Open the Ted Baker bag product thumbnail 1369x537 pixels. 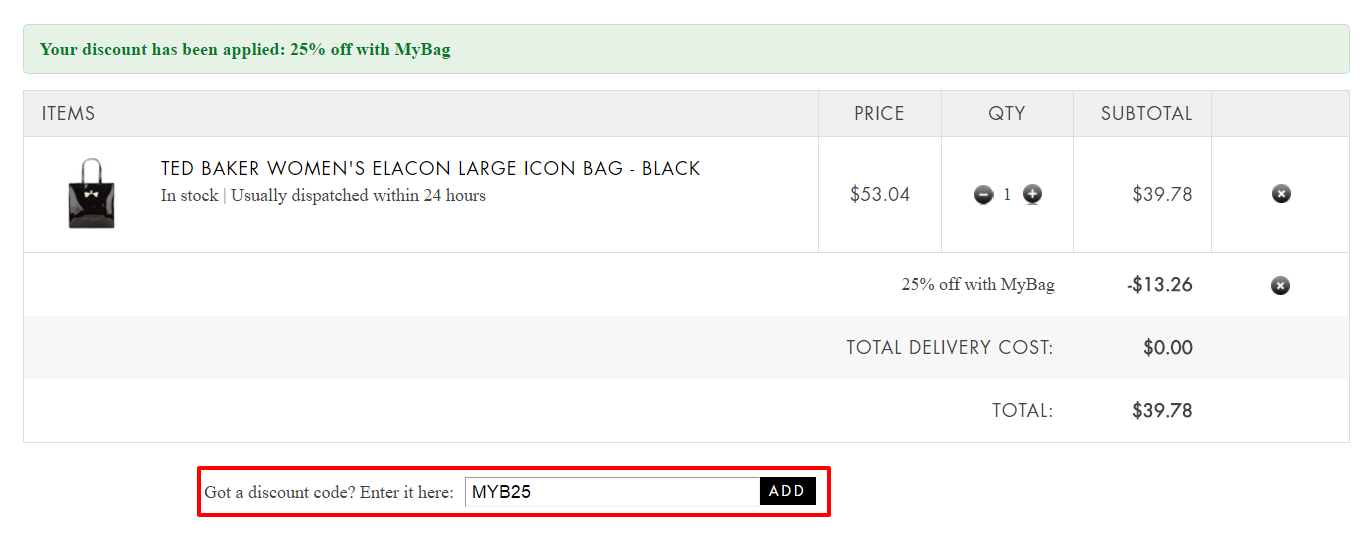91,193
